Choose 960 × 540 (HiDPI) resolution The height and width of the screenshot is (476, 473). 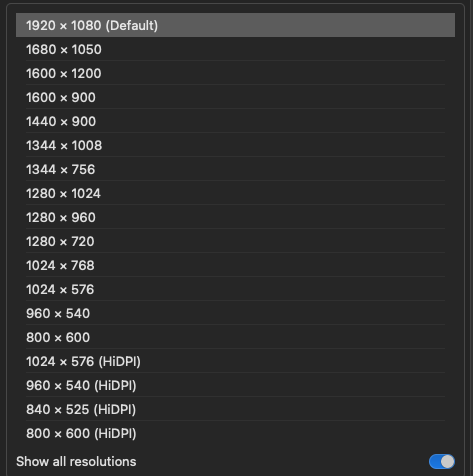click(x=235, y=385)
